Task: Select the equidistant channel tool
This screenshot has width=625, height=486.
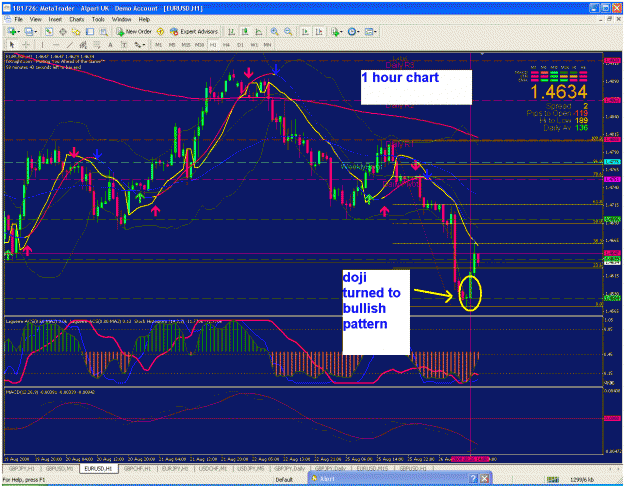Action: click(83, 45)
